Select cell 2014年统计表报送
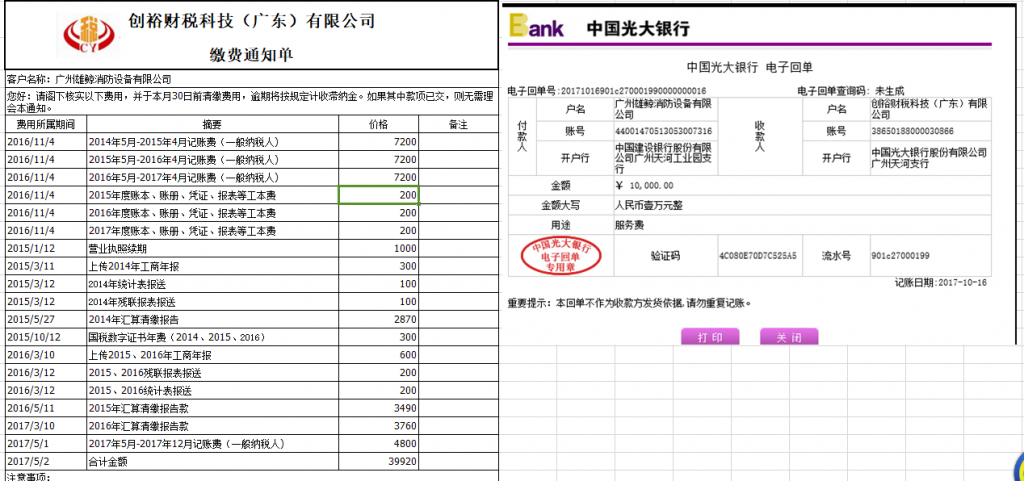 [212, 284]
